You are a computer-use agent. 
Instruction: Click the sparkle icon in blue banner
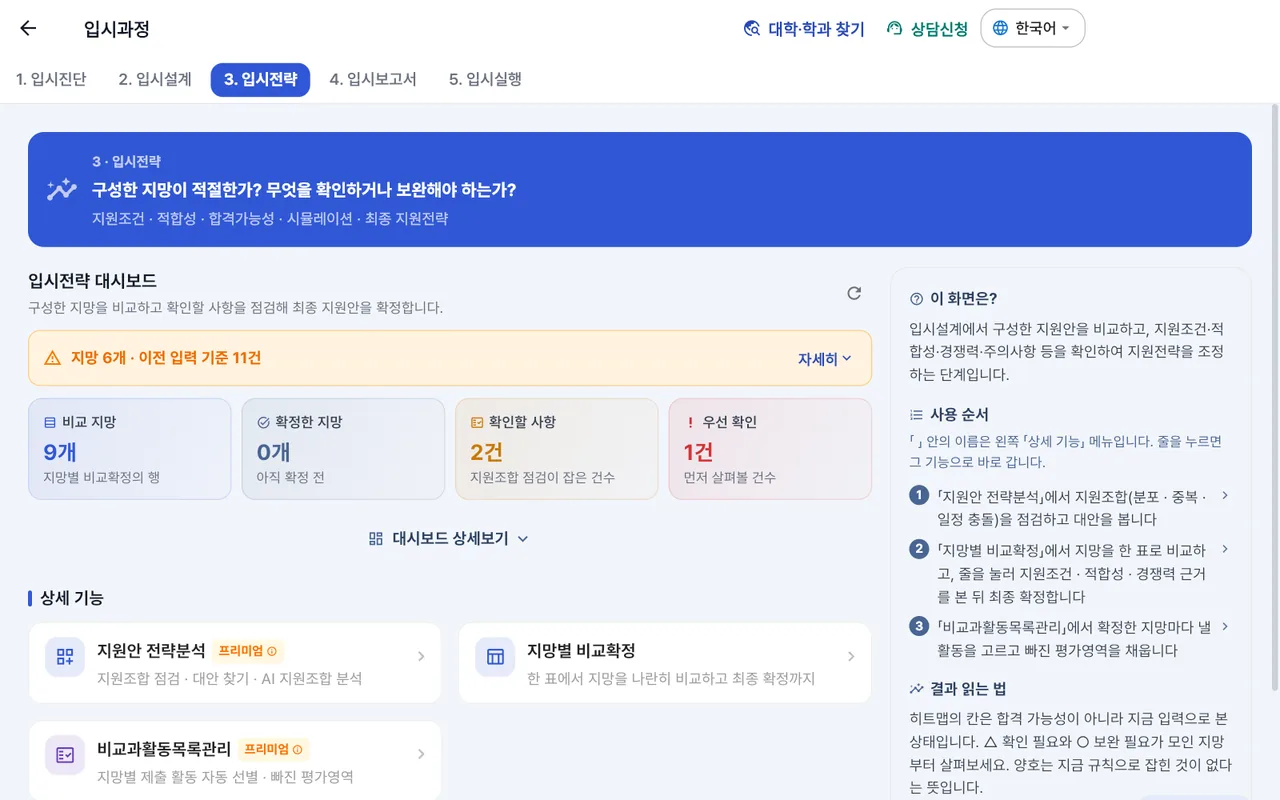tap(61, 189)
